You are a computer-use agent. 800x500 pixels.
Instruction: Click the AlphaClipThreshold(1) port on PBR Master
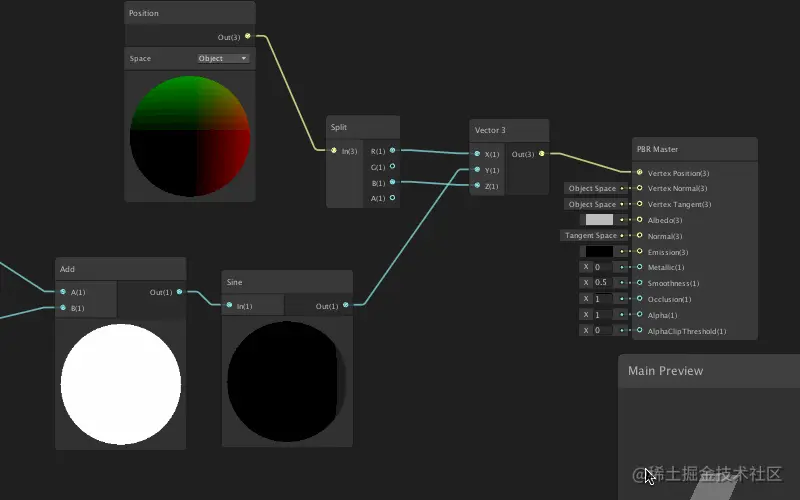click(639, 330)
